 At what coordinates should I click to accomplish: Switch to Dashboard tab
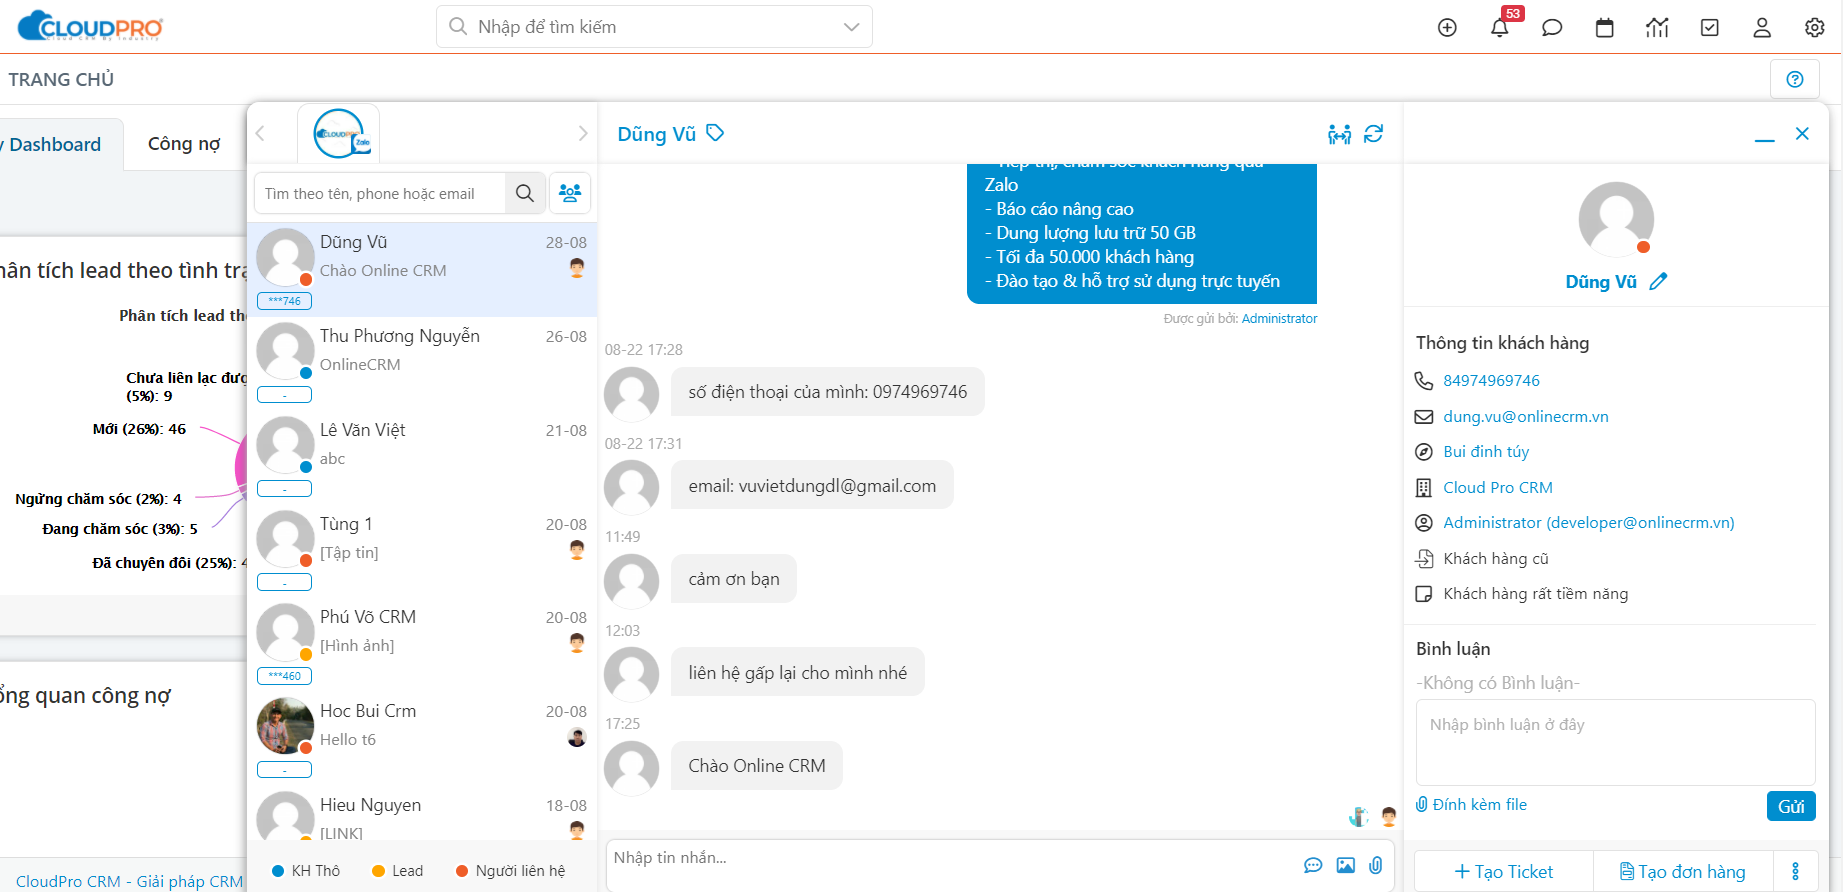pos(55,144)
